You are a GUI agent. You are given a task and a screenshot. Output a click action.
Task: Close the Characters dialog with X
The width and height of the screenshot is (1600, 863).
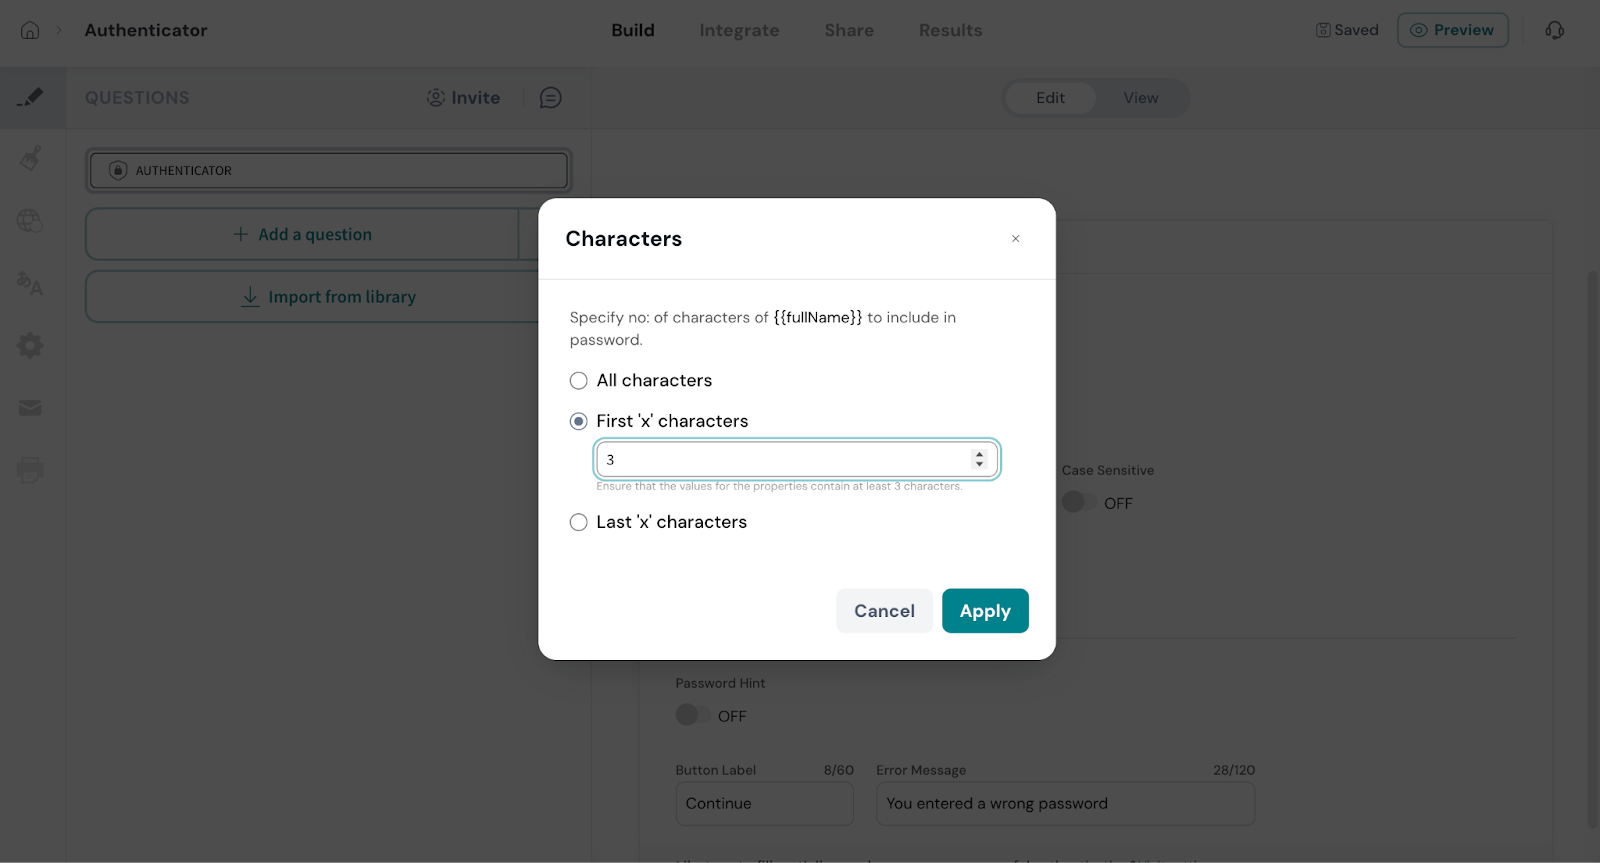tap(1015, 239)
